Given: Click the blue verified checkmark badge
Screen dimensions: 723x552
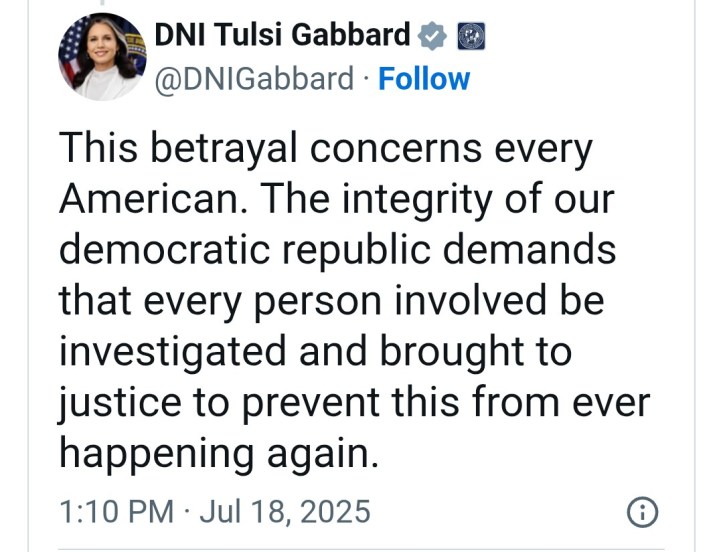Looking at the screenshot, I should click(432, 36).
